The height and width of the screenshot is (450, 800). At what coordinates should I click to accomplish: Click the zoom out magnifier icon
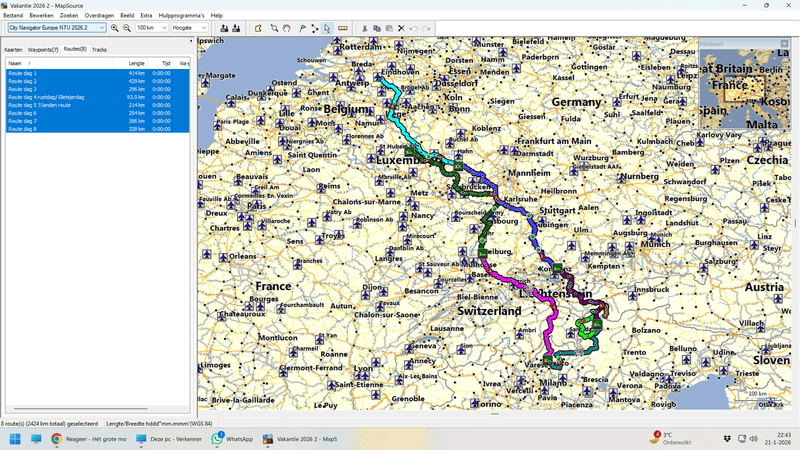tap(127, 28)
